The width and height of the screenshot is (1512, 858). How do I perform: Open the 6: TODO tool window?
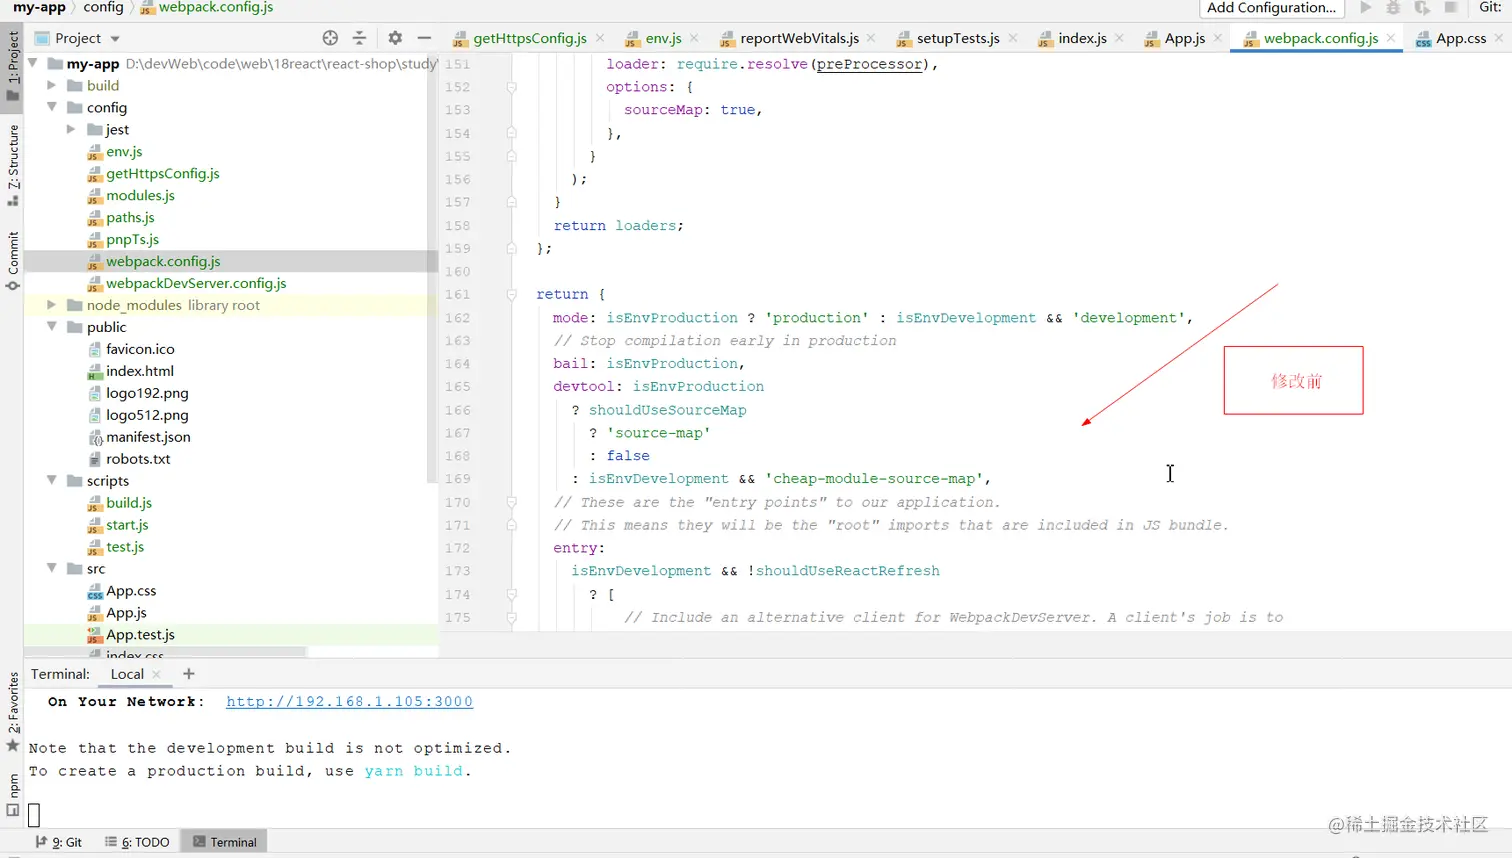(x=137, y=842)
